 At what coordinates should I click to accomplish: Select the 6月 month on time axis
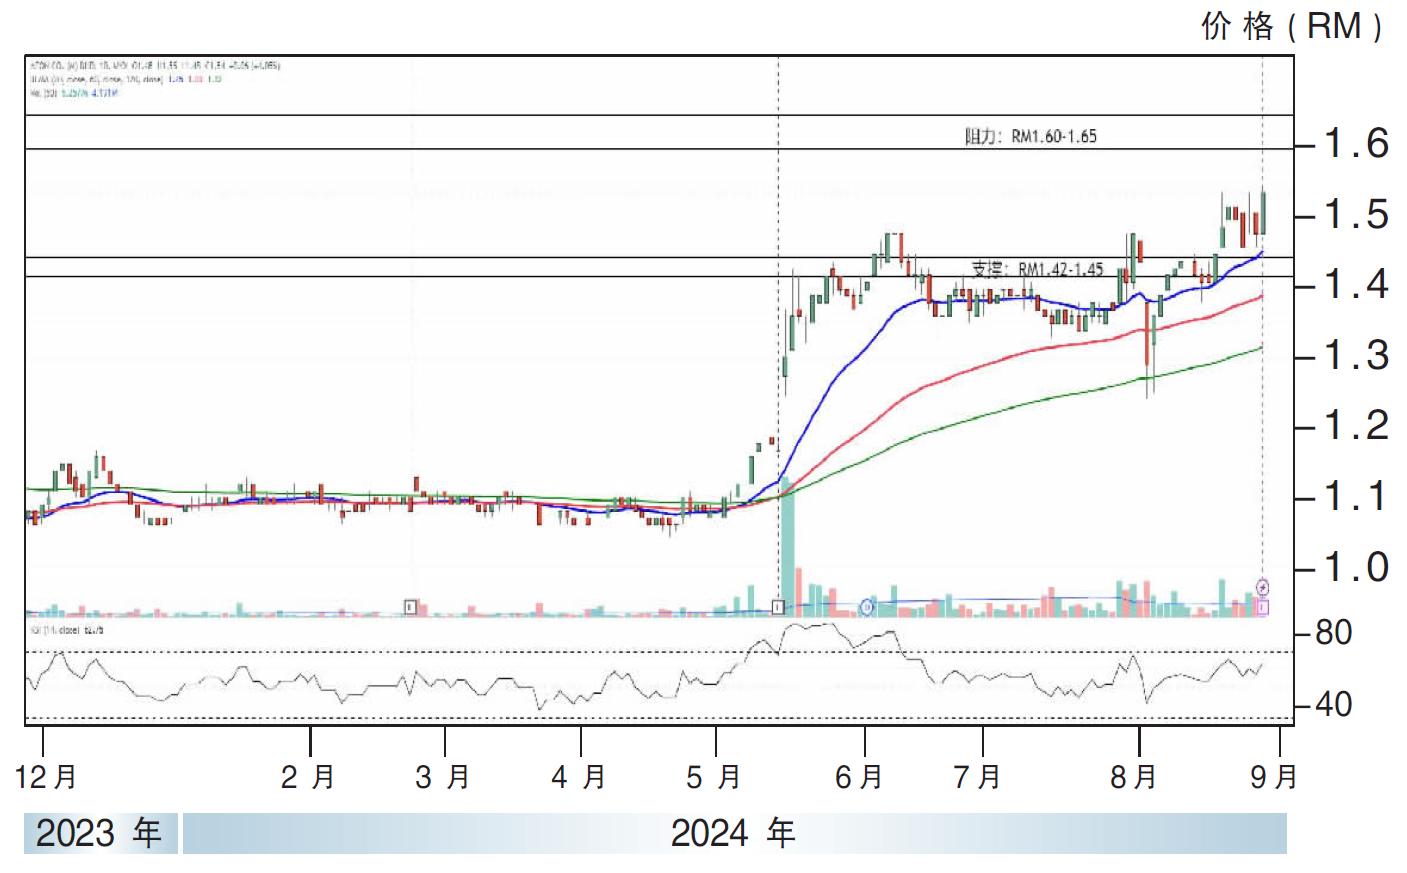[860, 776]
